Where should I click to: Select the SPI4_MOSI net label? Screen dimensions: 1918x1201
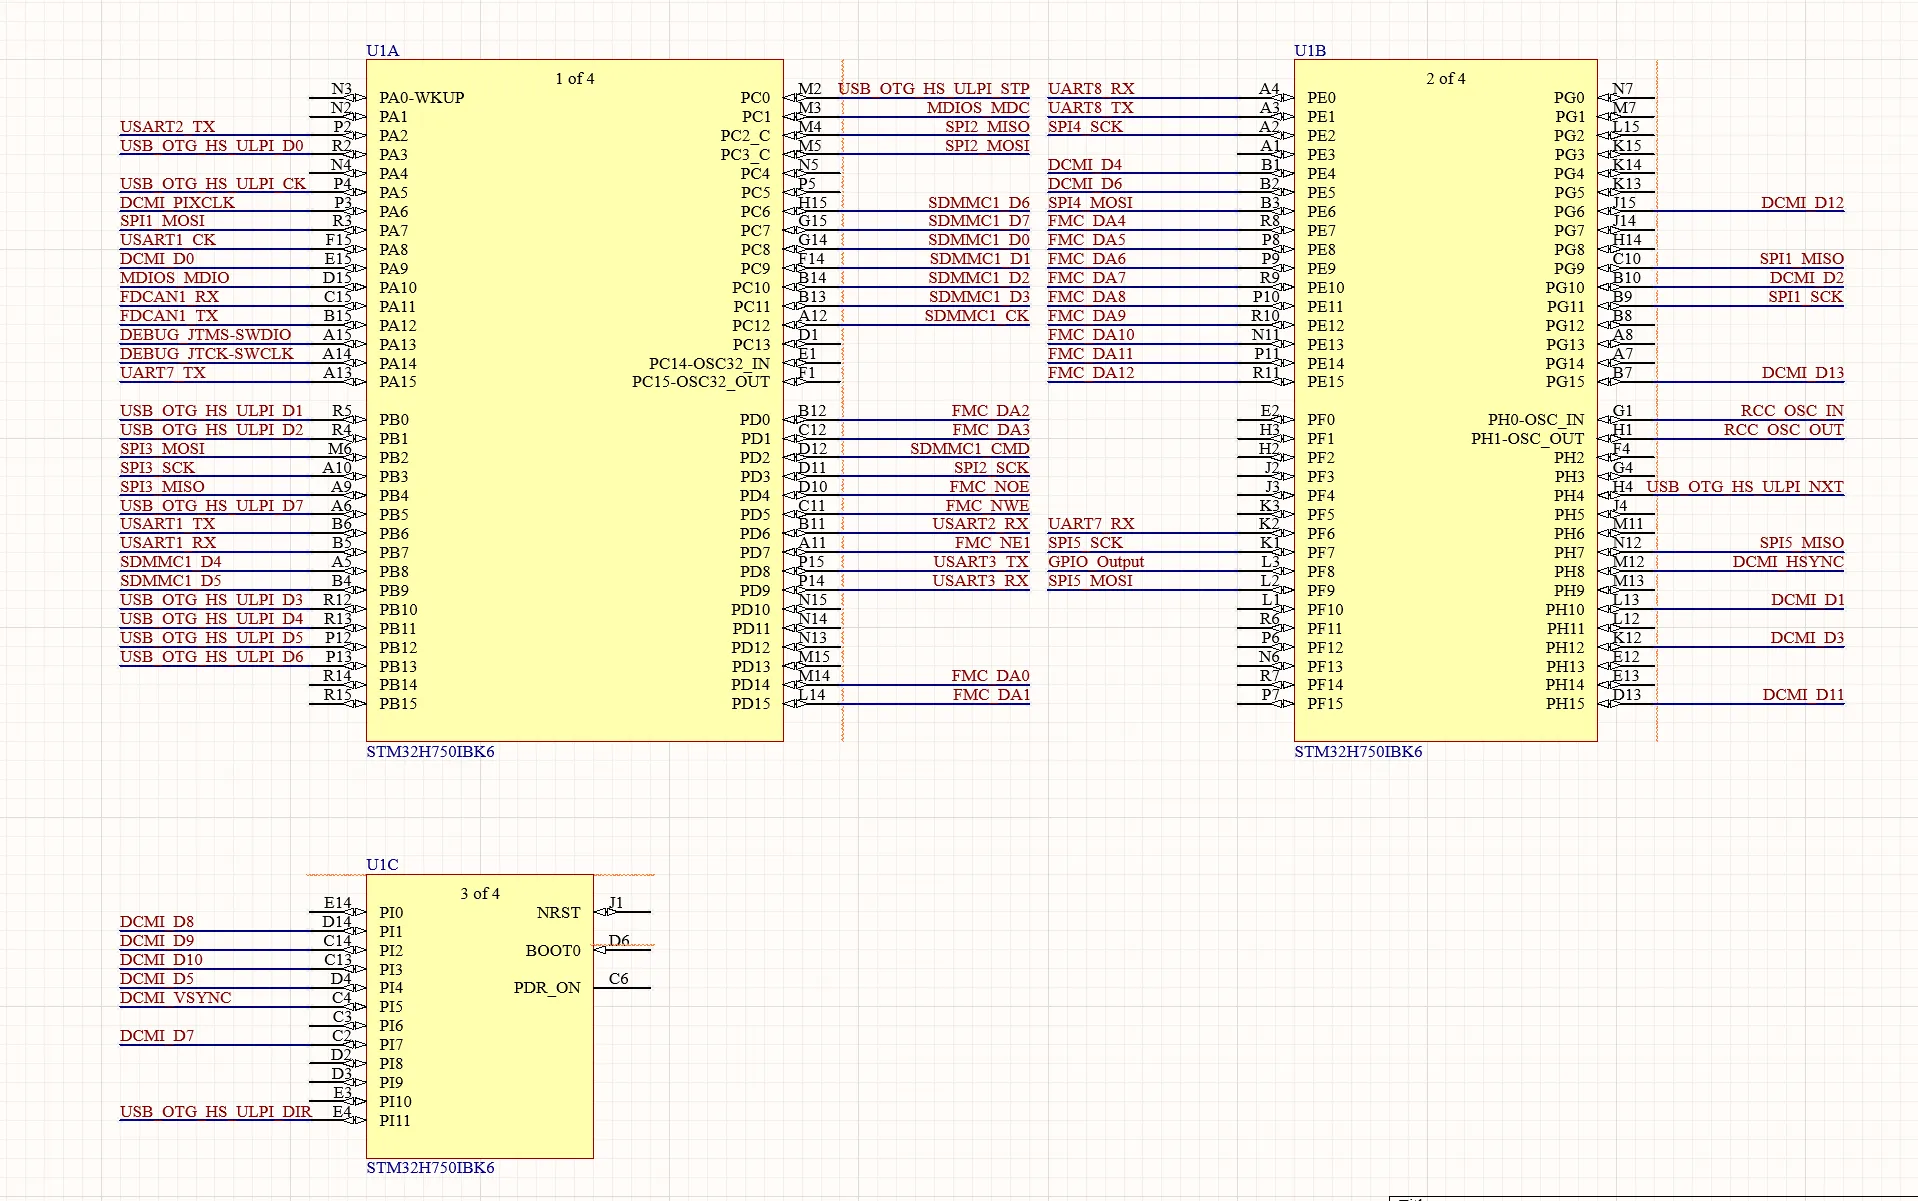[x=1090, y=202]
